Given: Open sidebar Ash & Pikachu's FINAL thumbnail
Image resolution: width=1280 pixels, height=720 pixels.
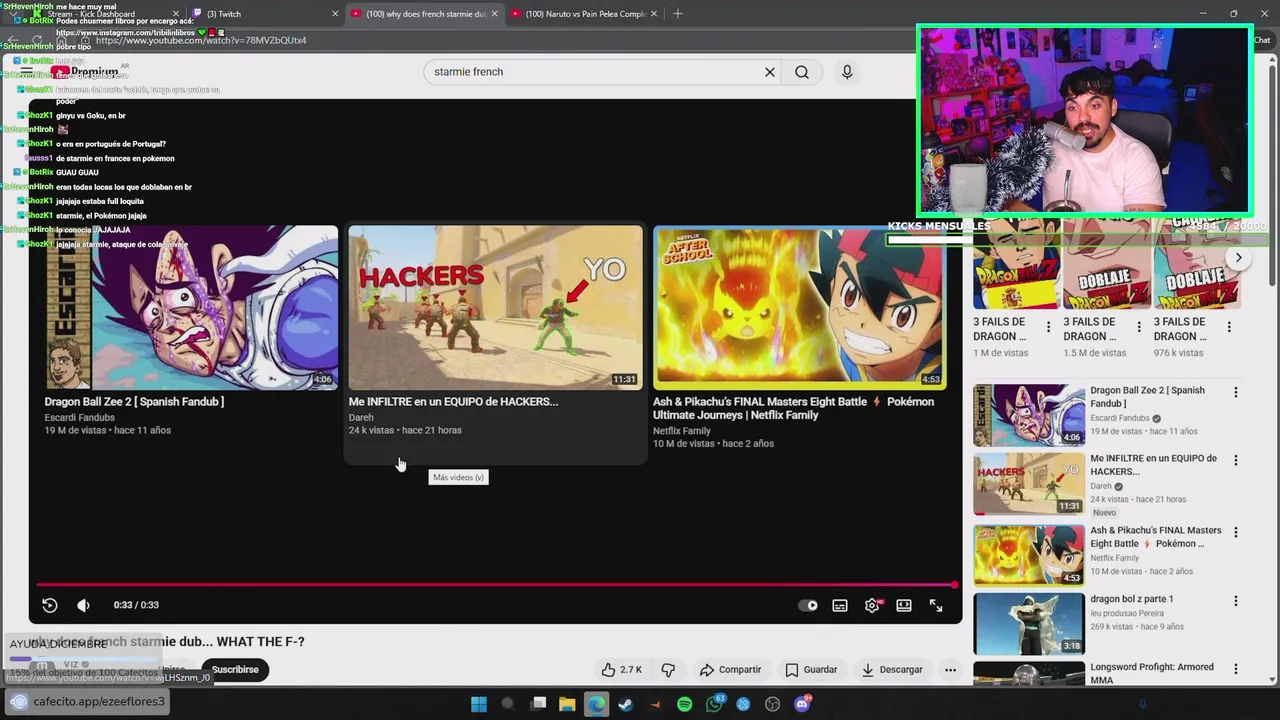Looking at the screenshot, I should (x=1029, y=555).
